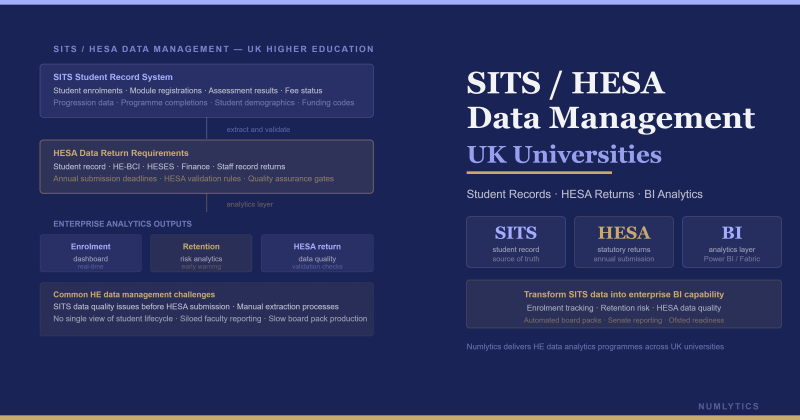Open the HESA return data quality card
The image size is (800, 420).
(x=317, y=253)
